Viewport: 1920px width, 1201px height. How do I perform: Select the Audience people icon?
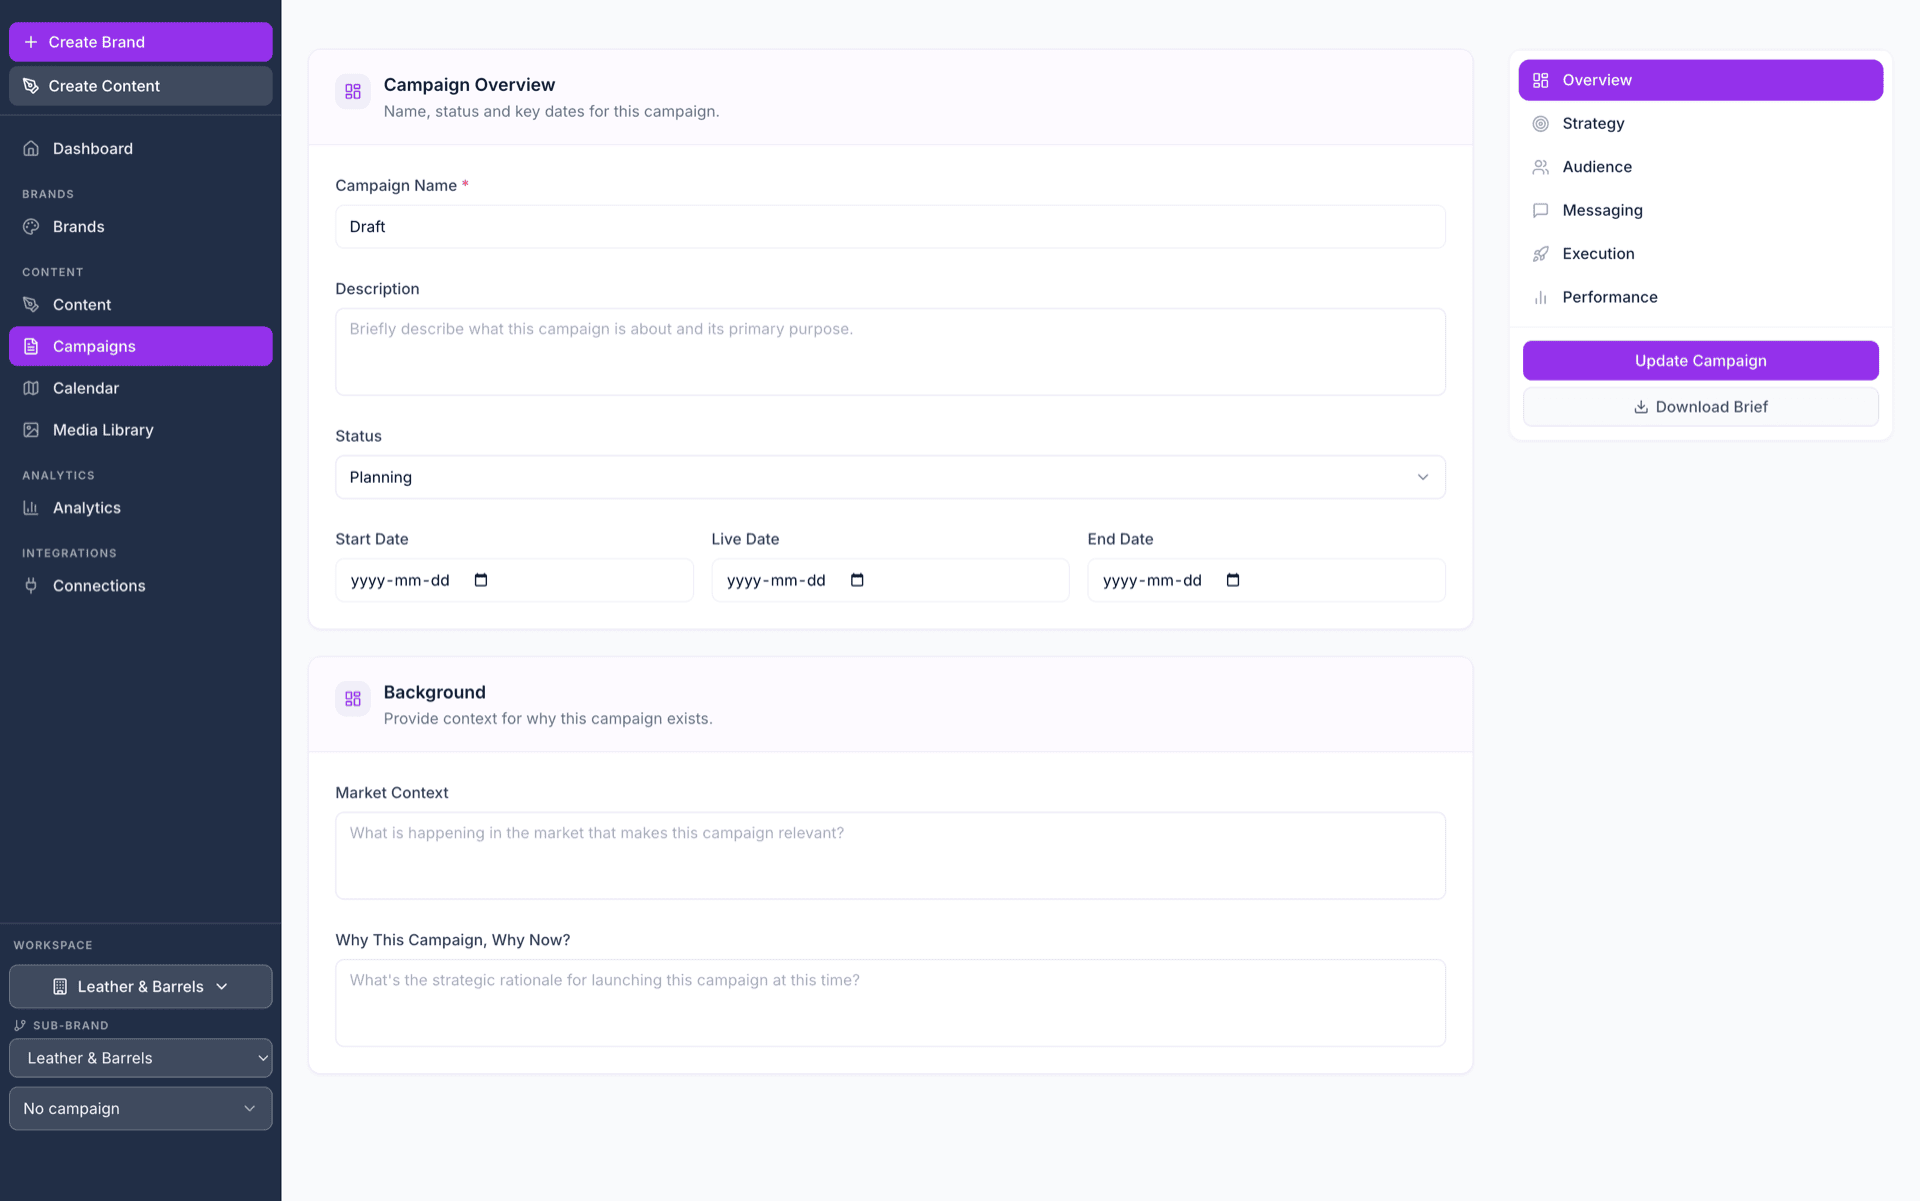point(1540,166)
